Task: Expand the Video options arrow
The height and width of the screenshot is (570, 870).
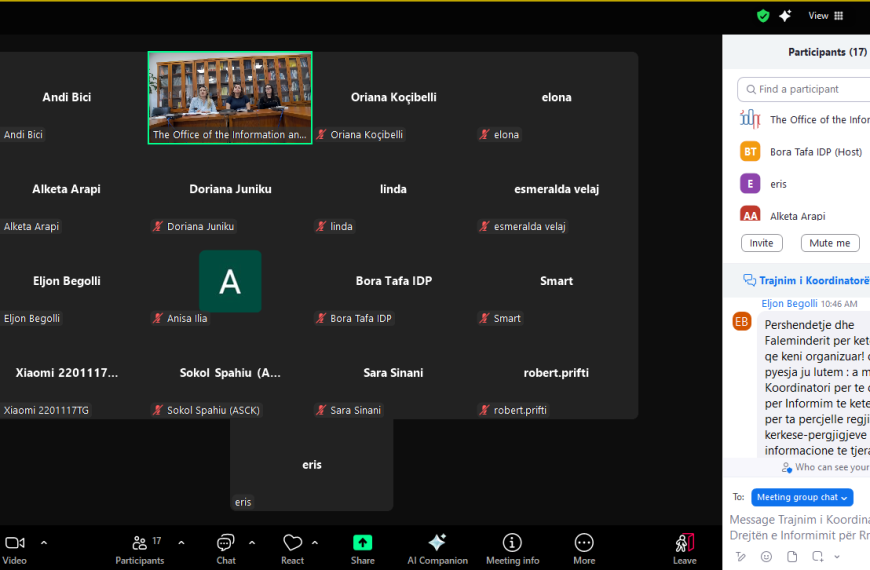Action: (x=44, y=542)
